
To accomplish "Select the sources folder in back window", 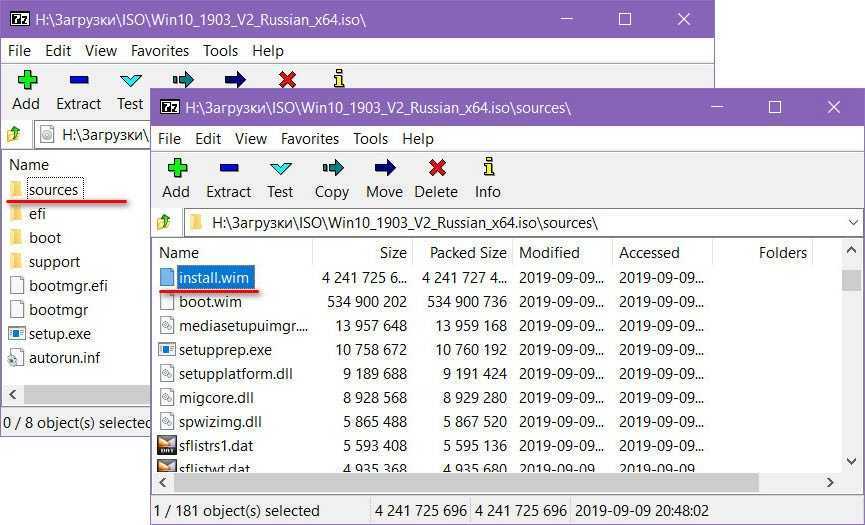I will coord(53,190).
